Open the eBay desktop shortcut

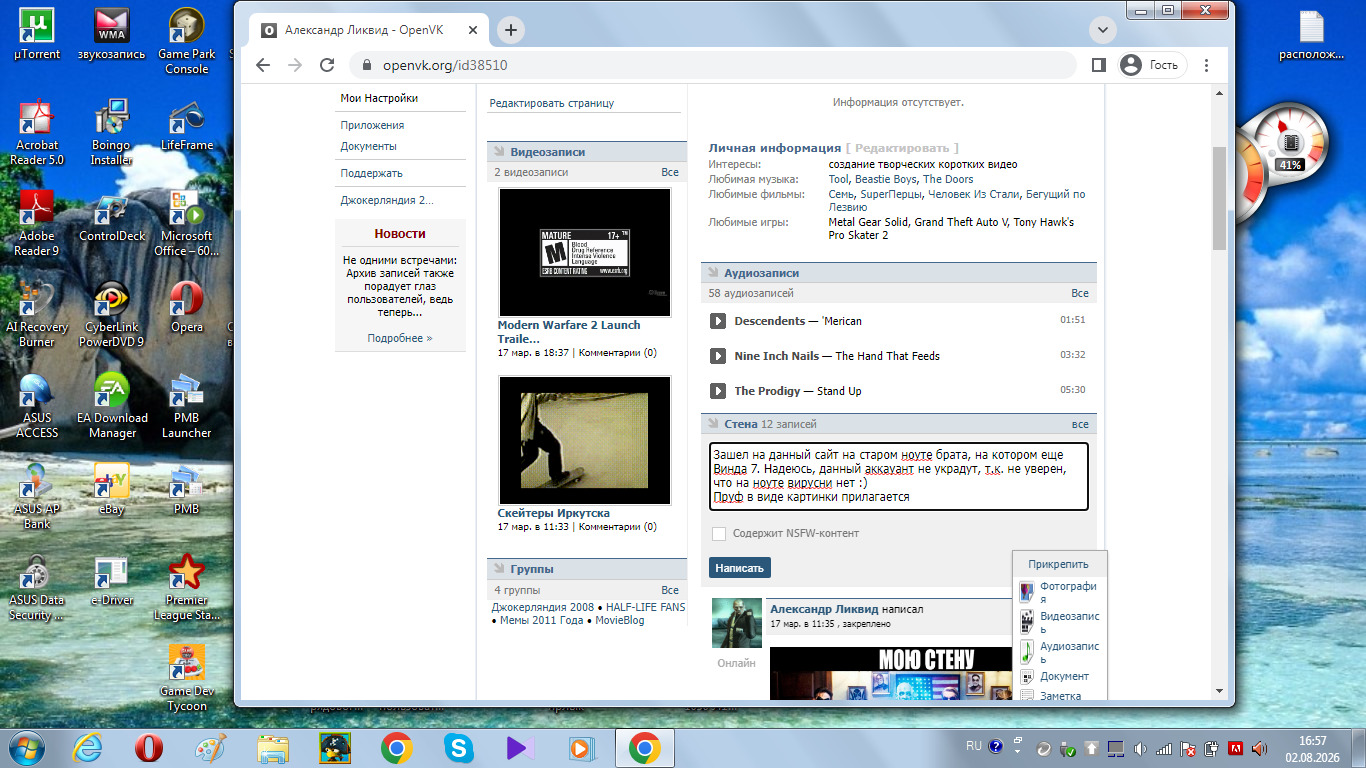tap(112, 488)
